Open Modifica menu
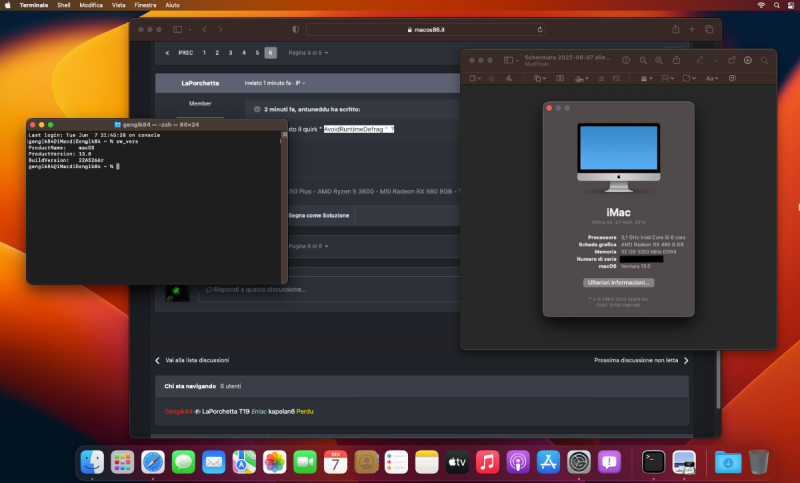The height and width of the screenshot is (483, 800). [91, 5]
